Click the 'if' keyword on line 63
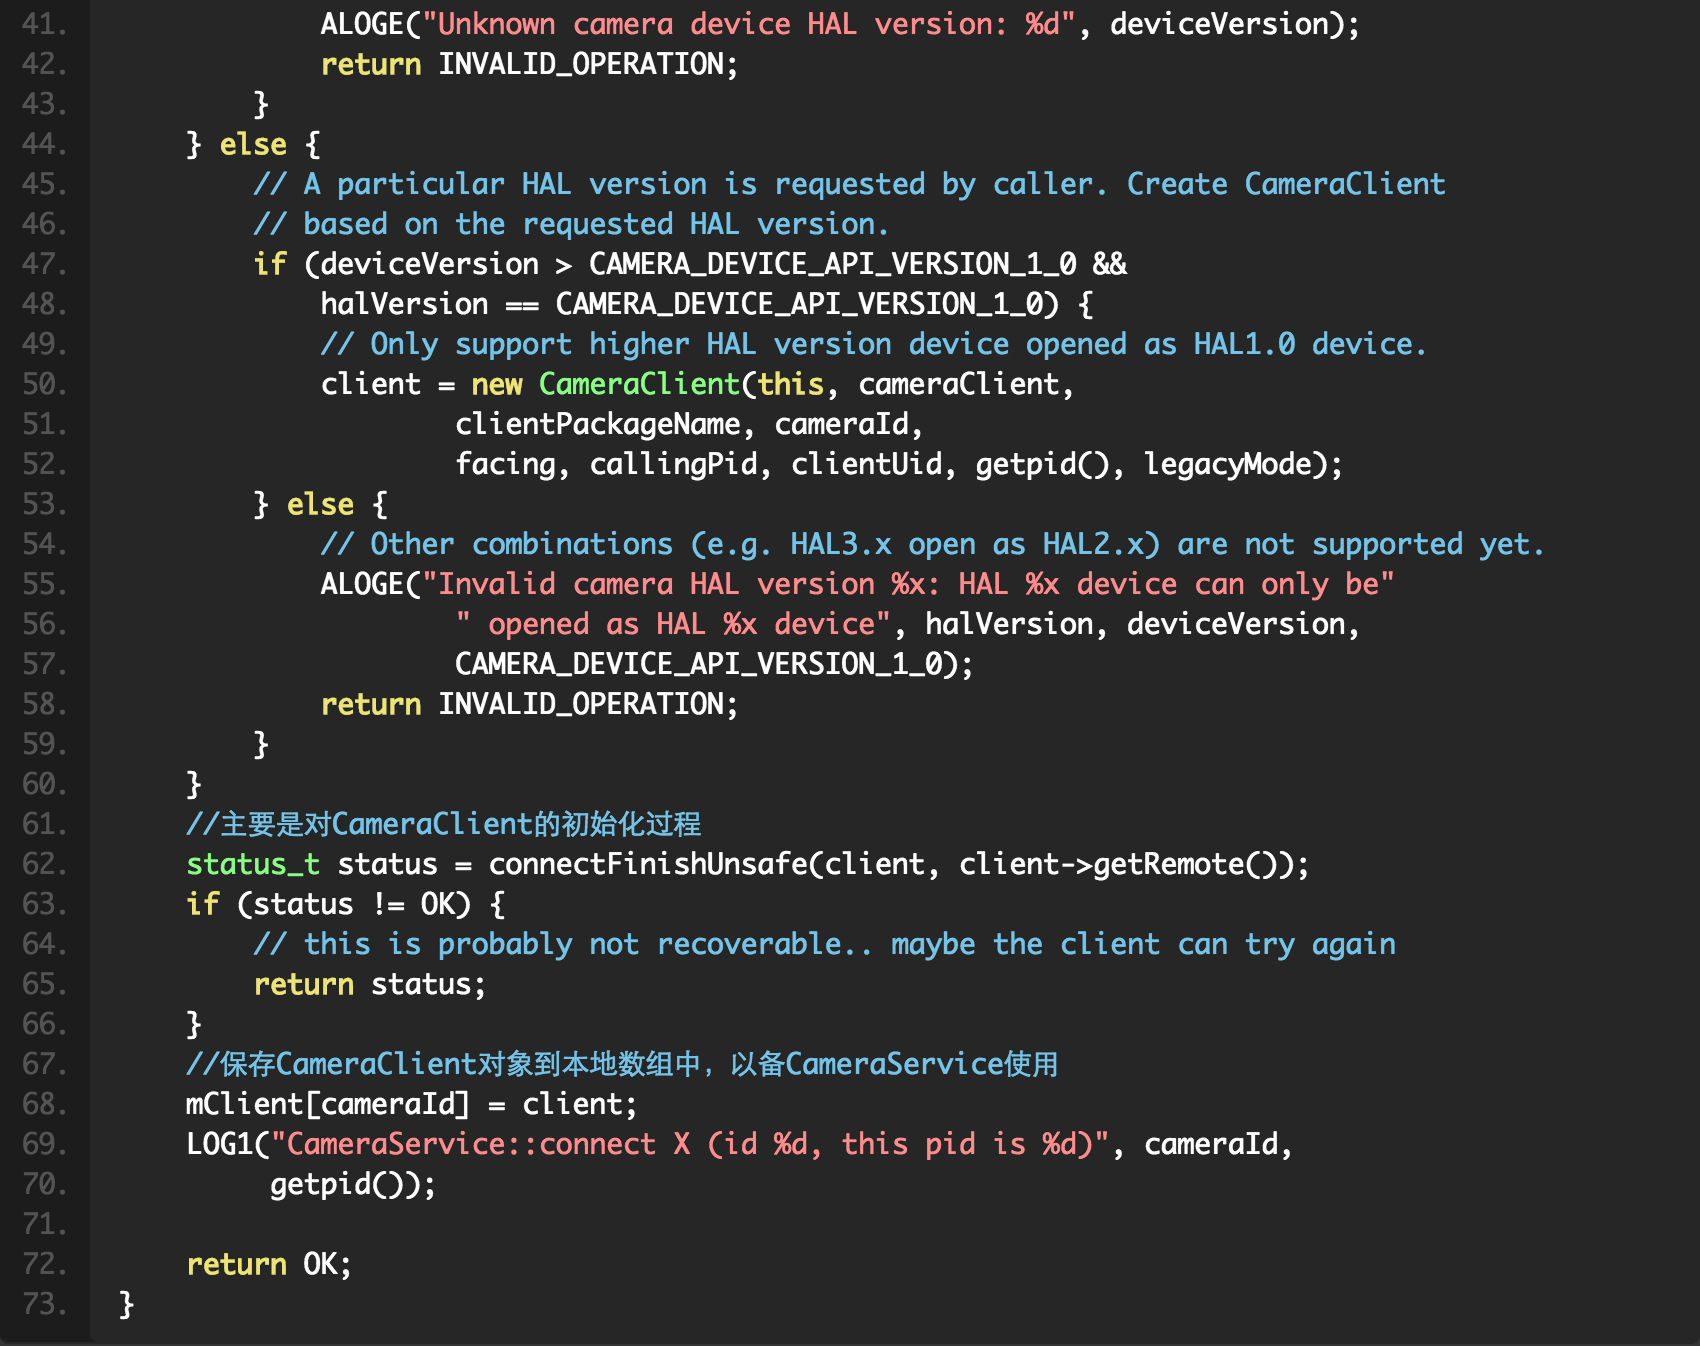The width and height of the screenshot is (1700, 1346). pos(203,904)
